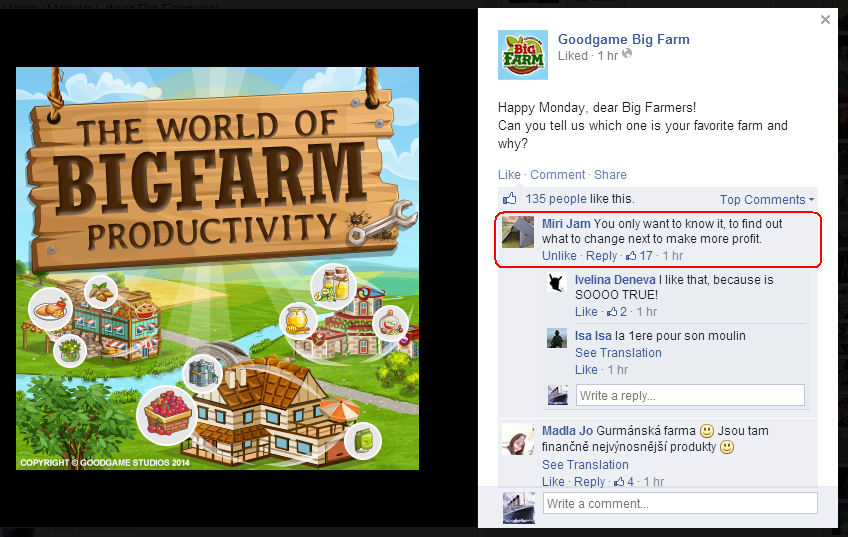
Task: Click the thumbs-up icon beside 135 people
Action: click(x=509, y=198)
